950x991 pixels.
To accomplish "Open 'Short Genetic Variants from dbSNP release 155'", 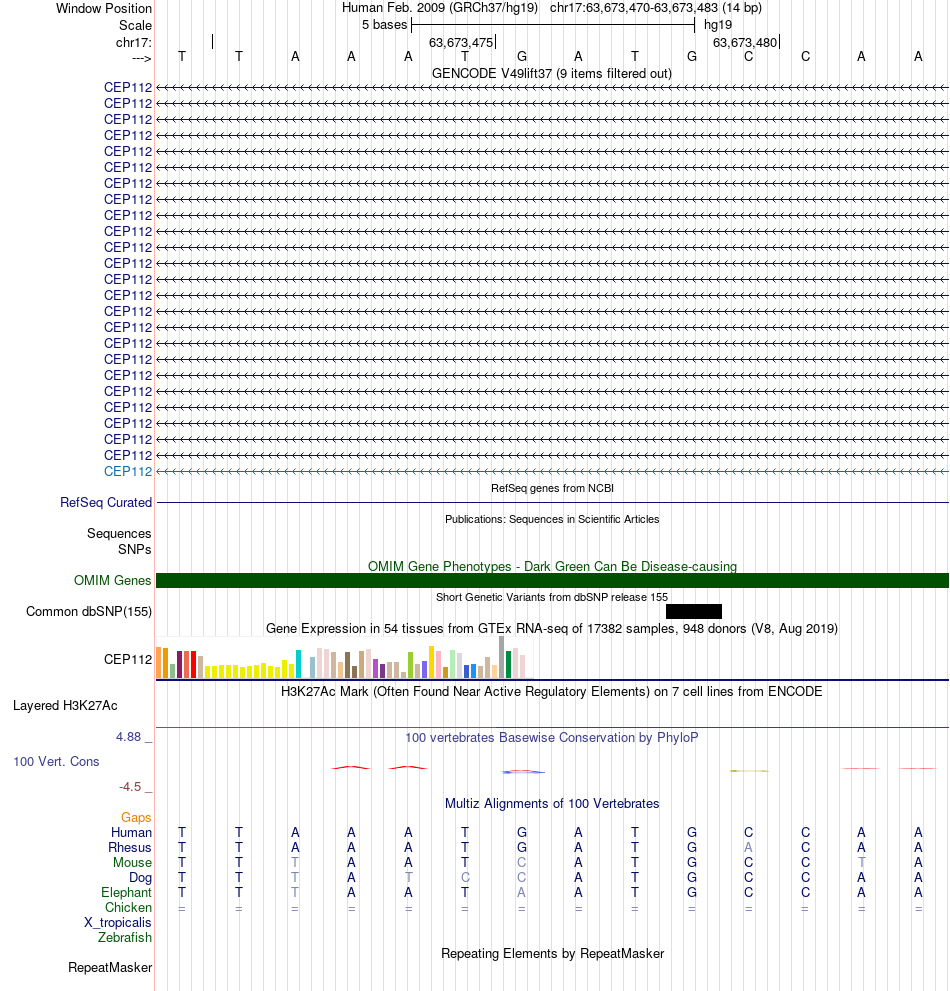I will pyautogui.click(x=552, y=597).
